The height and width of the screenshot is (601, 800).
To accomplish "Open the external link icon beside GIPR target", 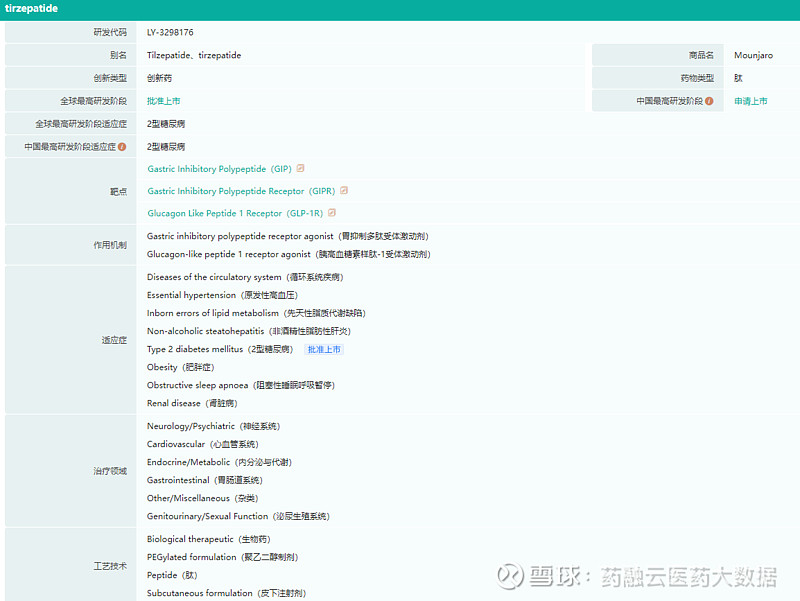I will click(x=343, y=190).
